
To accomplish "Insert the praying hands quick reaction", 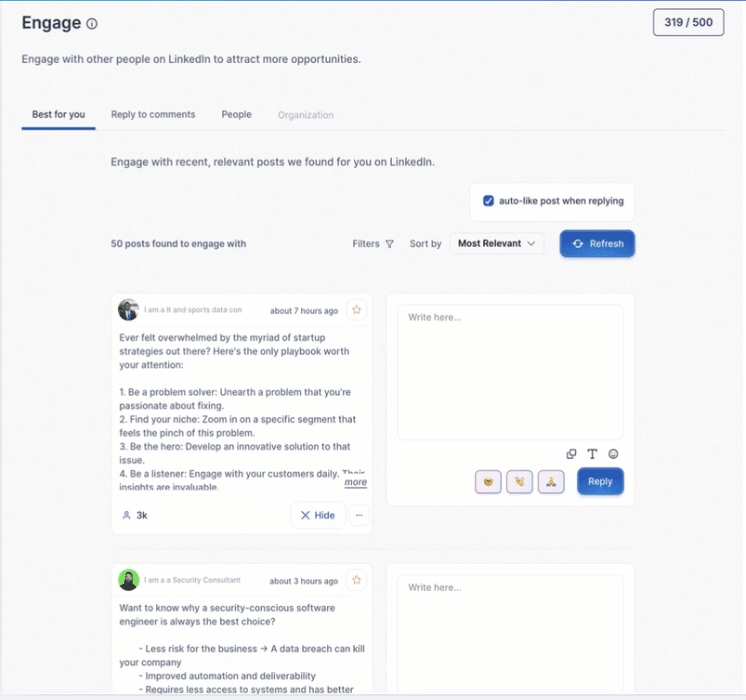I will tap(551, 482).
